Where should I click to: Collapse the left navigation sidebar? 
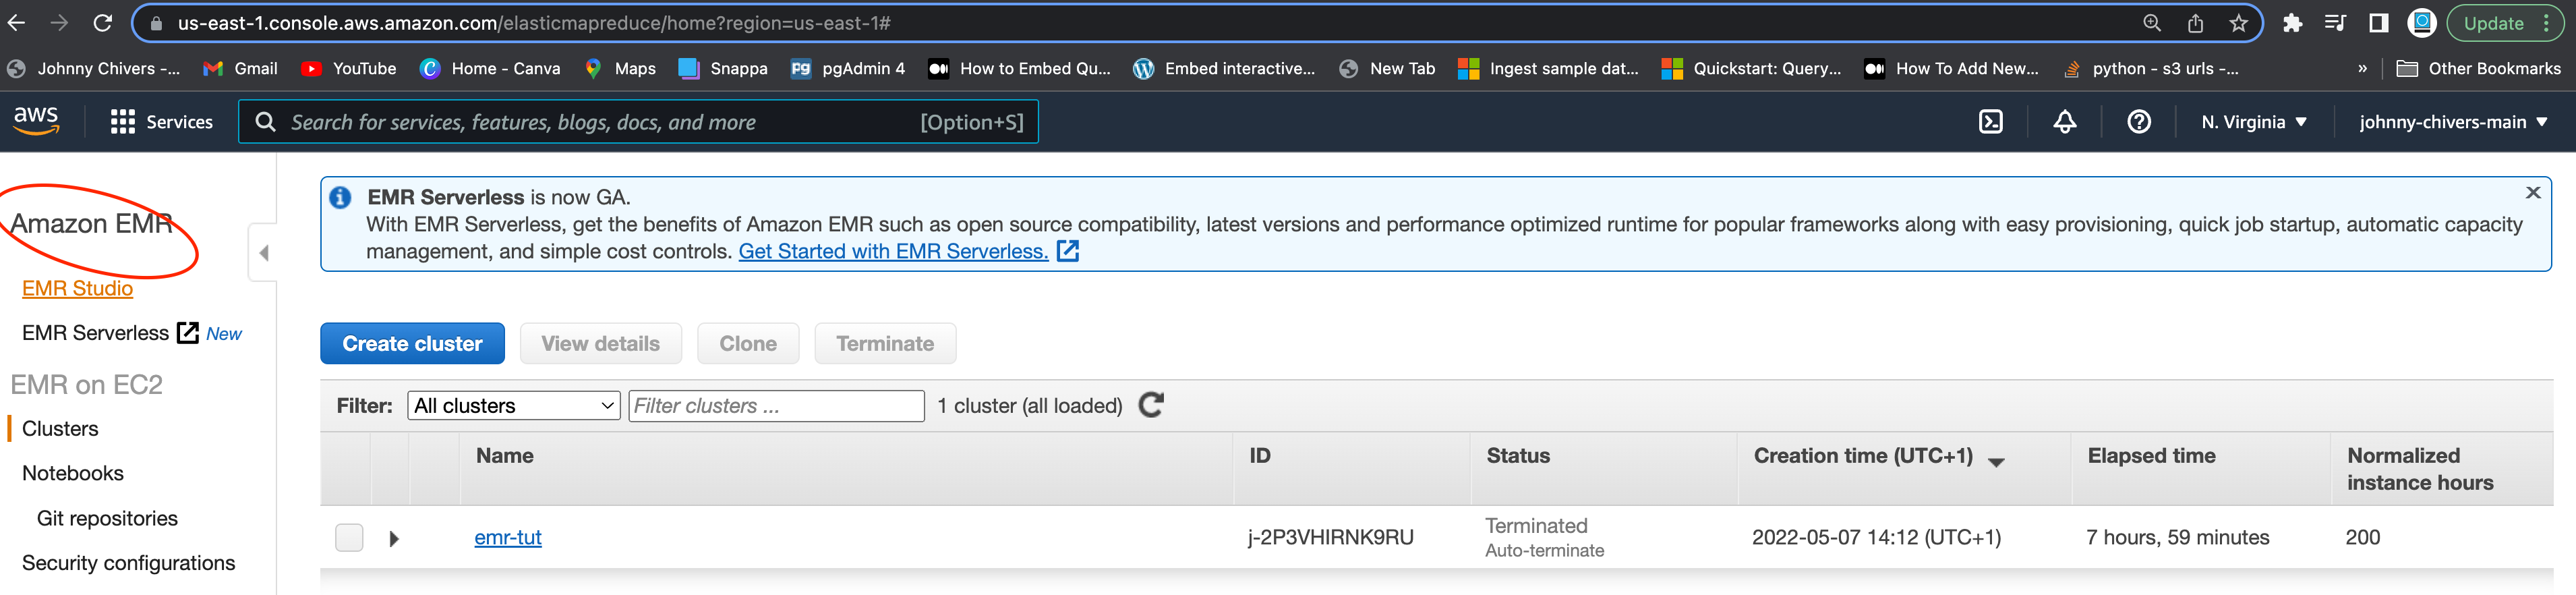point(263,253)
